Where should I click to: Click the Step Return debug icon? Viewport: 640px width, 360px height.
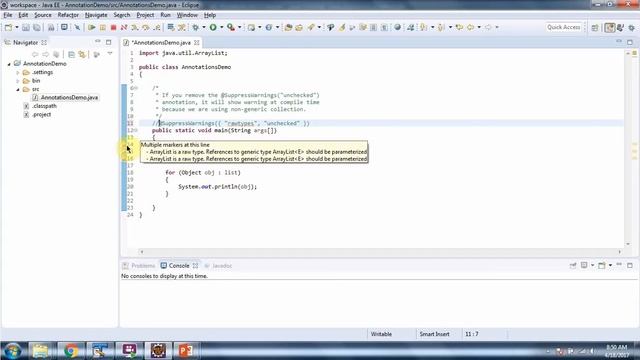[157, 27]
